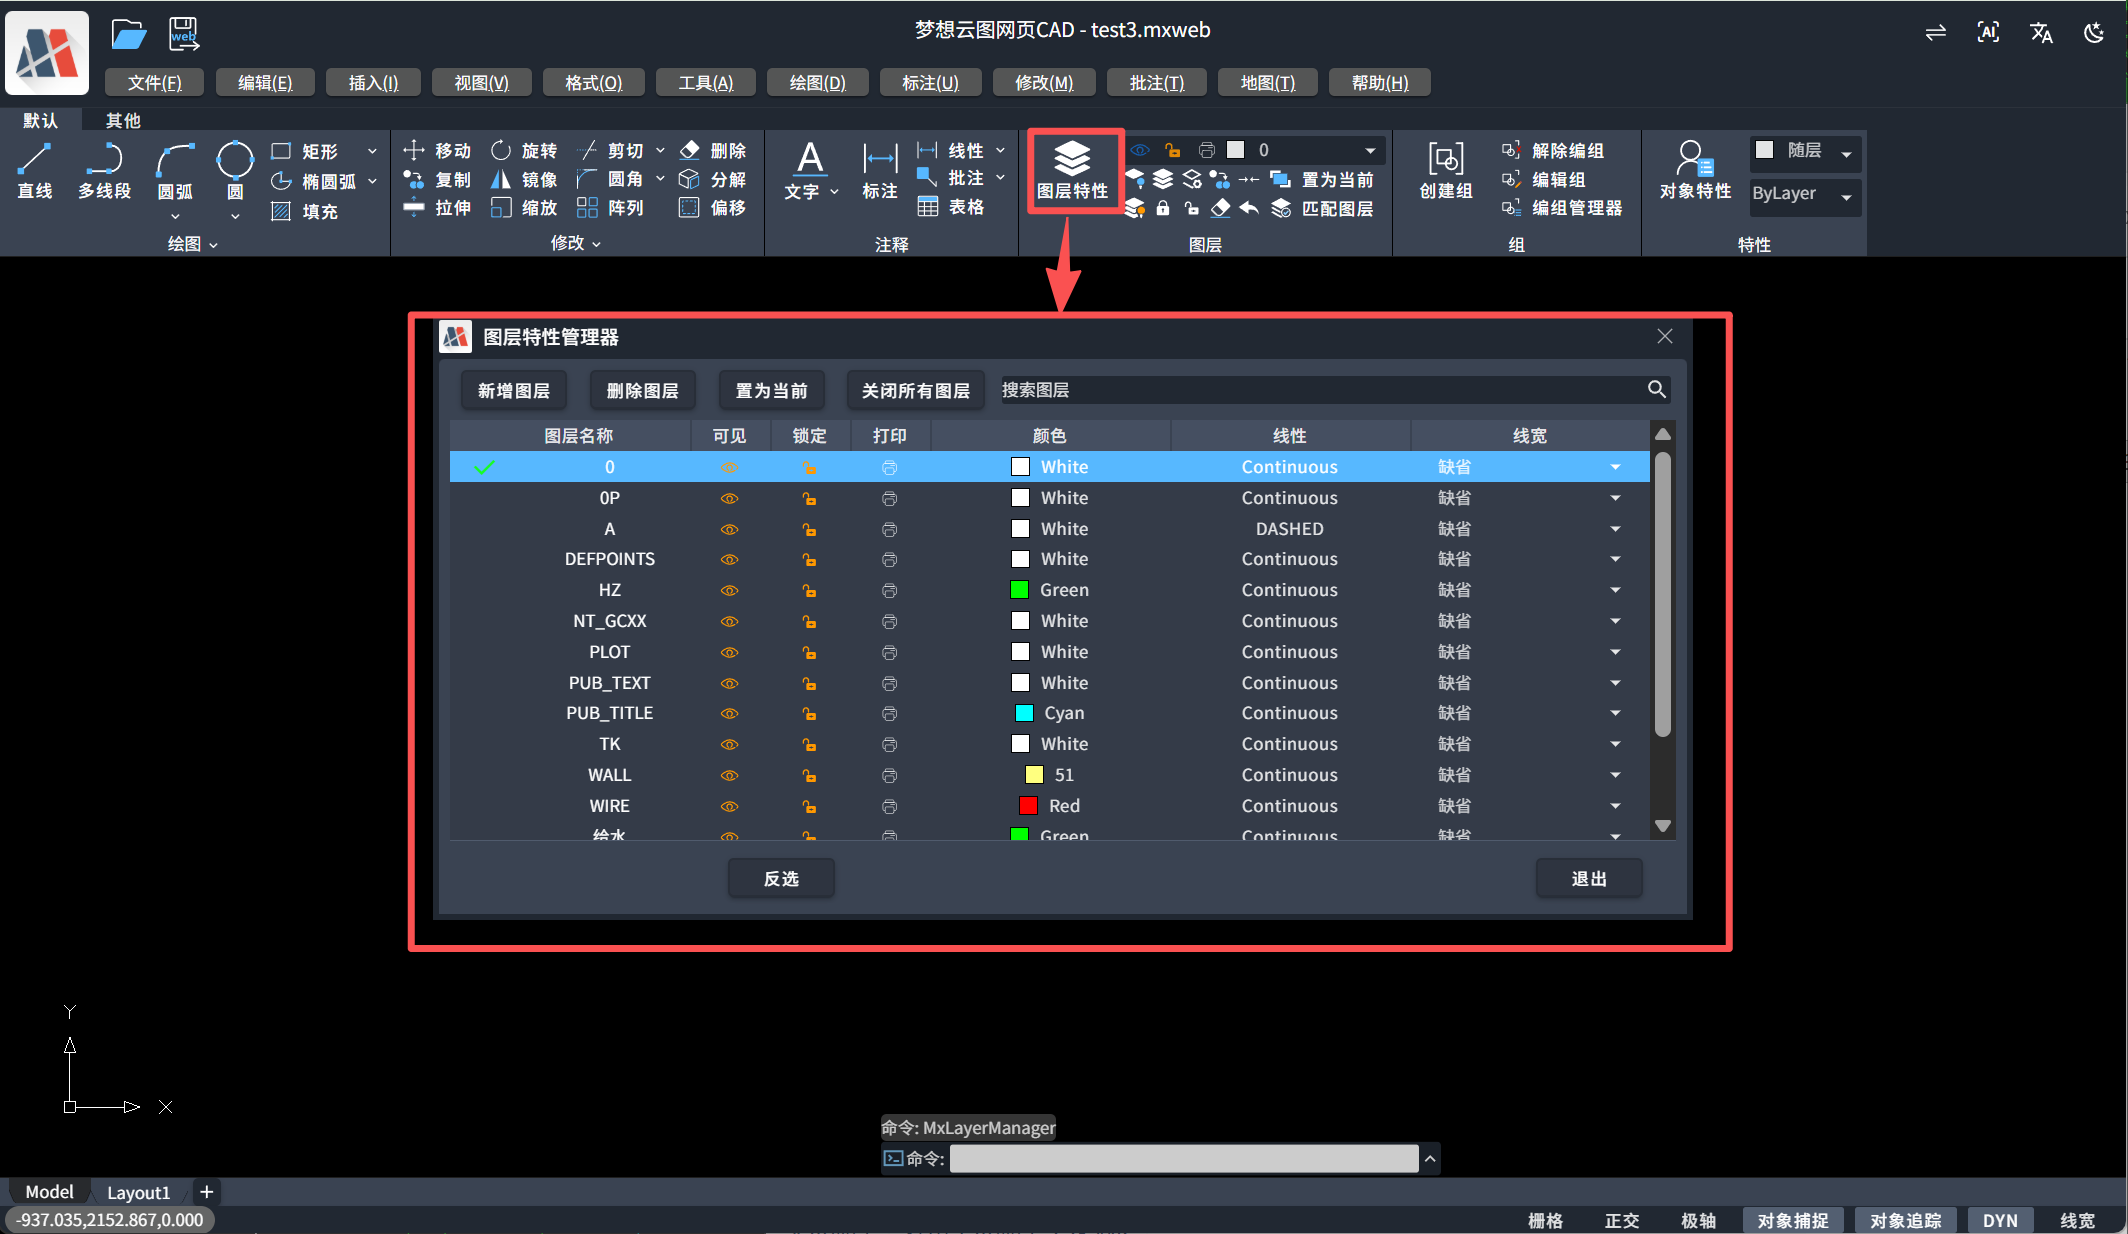
Task: Select the Circle (圆) tool
Action: tap(235, 171)
